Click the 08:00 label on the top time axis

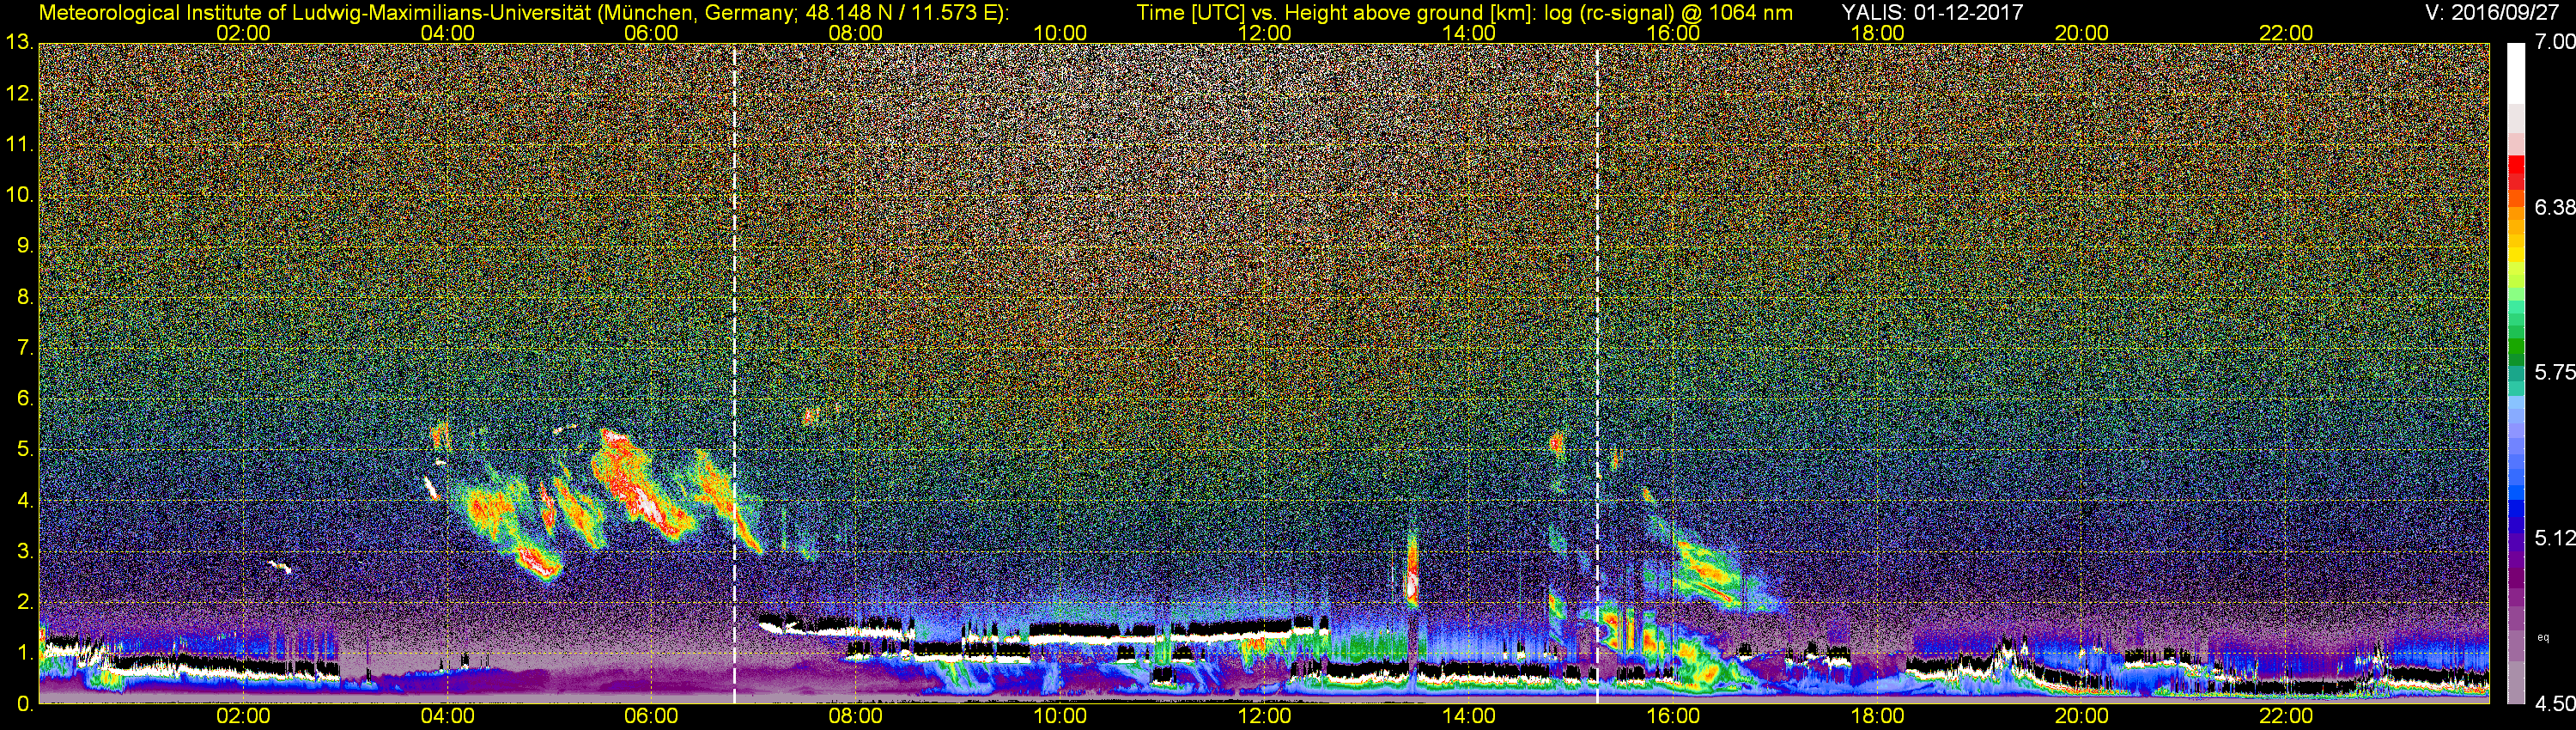pyautogui.click(x=855, y=33)
